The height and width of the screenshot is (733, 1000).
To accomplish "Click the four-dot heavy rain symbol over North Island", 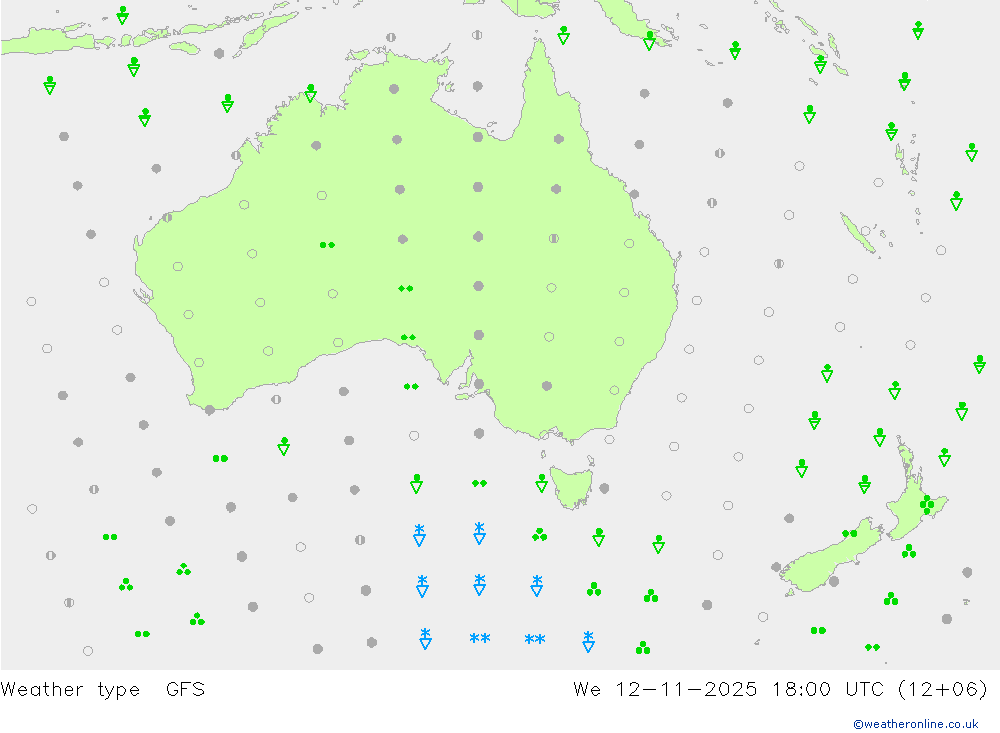I will pyautogui.click(x=927, y=504).
